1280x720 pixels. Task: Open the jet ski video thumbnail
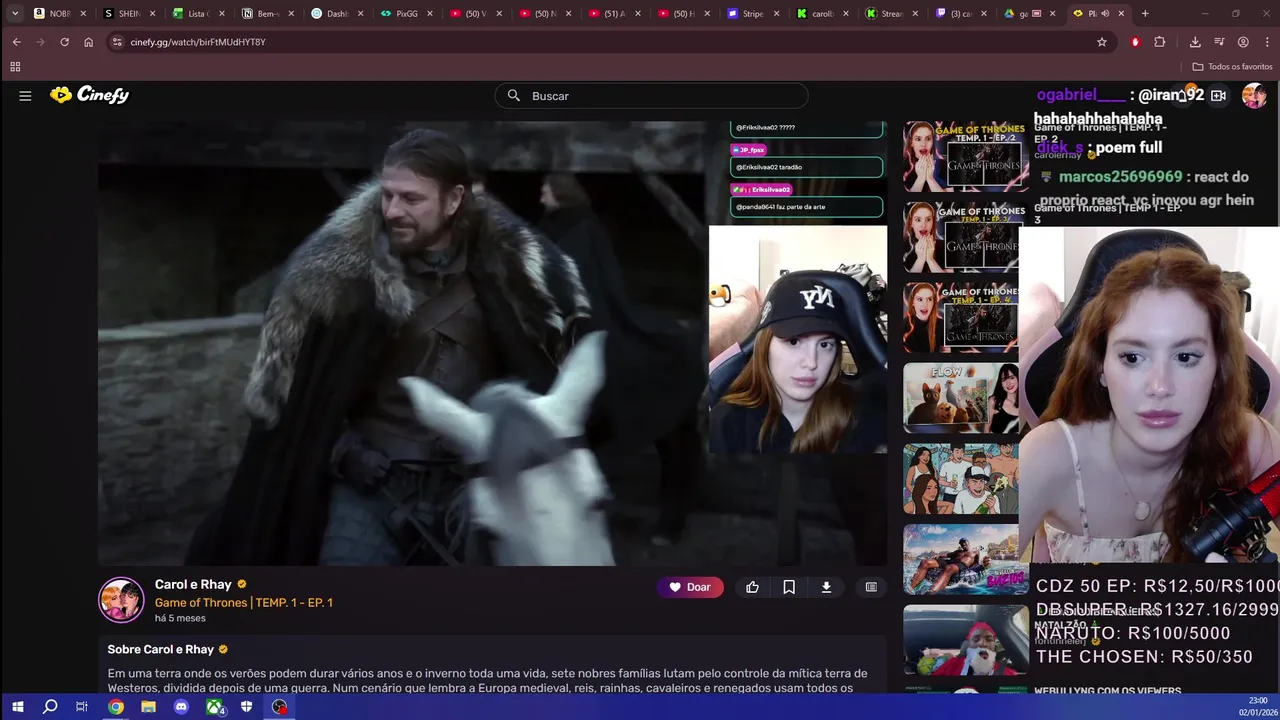point(966,560)
